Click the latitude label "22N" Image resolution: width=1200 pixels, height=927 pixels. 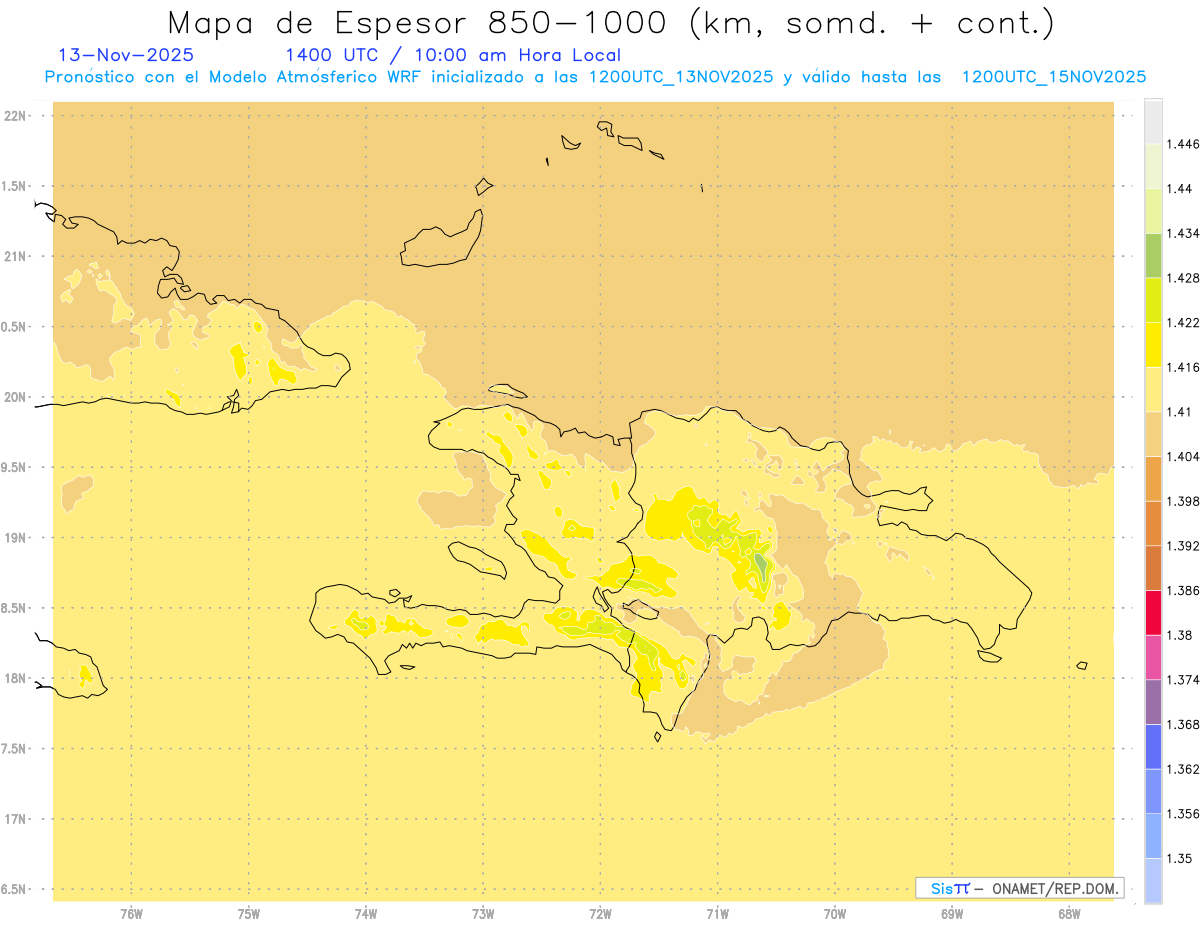pyautogui.click(x=16, y=115)
